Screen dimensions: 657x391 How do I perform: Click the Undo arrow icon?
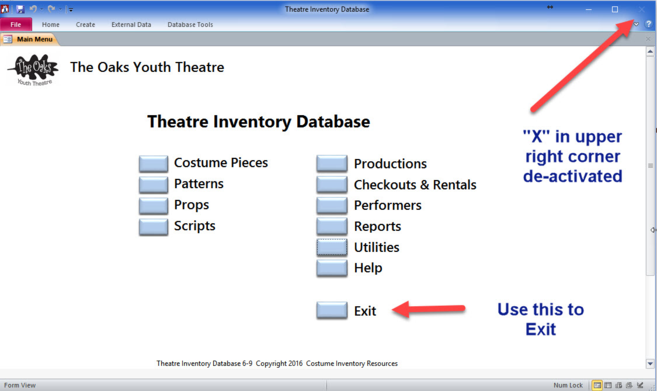[33, 9]
